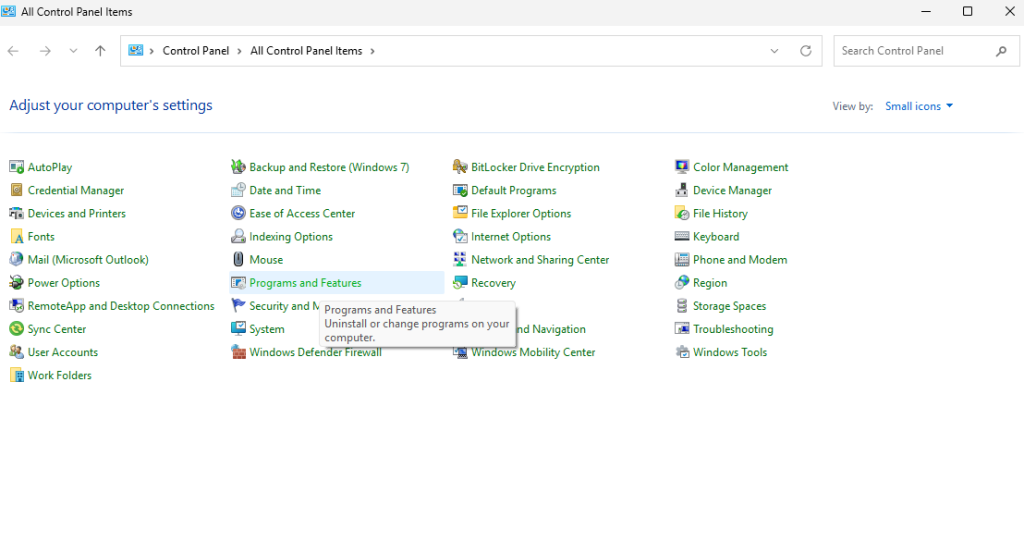Viewport: 1024px width, 542px height.
Task: Click the Work Folders icon
Action: (x=16, y=375)
